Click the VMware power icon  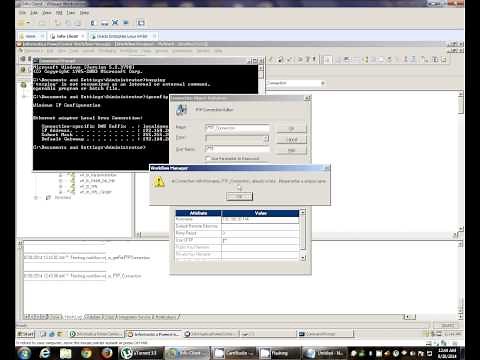click(22, 23)
